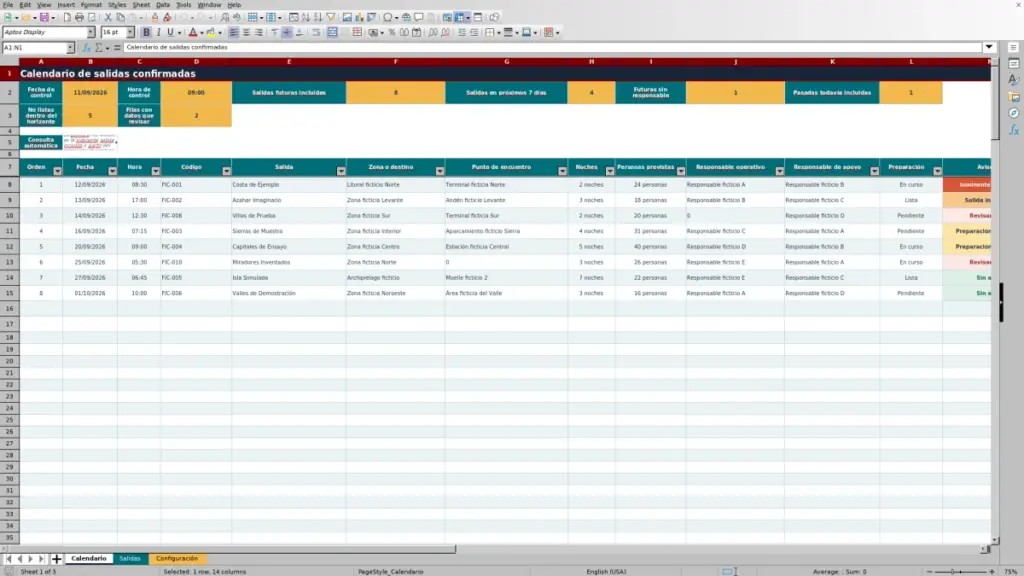Open the Font Name dropdown
The width and height of the screenshot is (1024, 576).
(91, 33)
